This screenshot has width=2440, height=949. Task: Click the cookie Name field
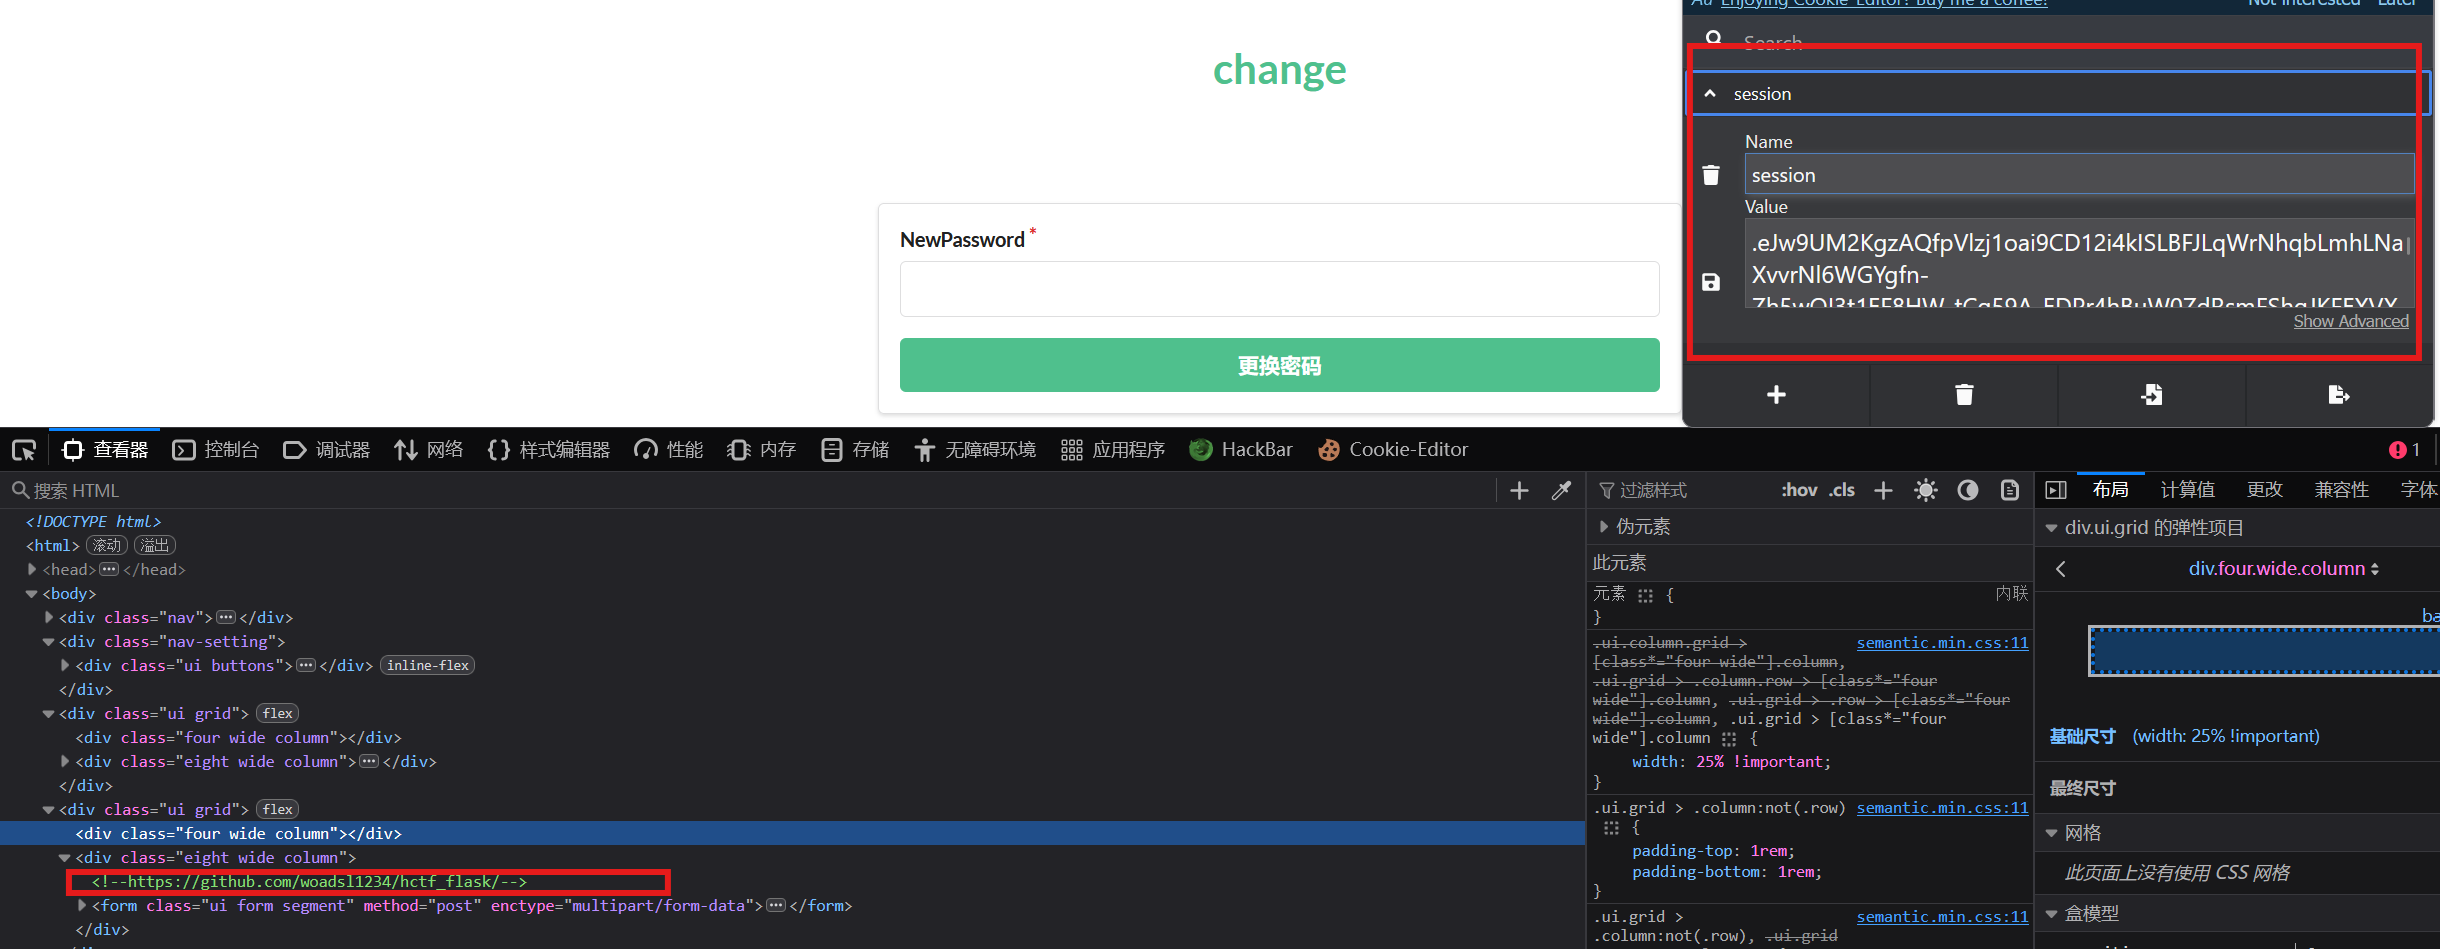(x=2079, y=174)
